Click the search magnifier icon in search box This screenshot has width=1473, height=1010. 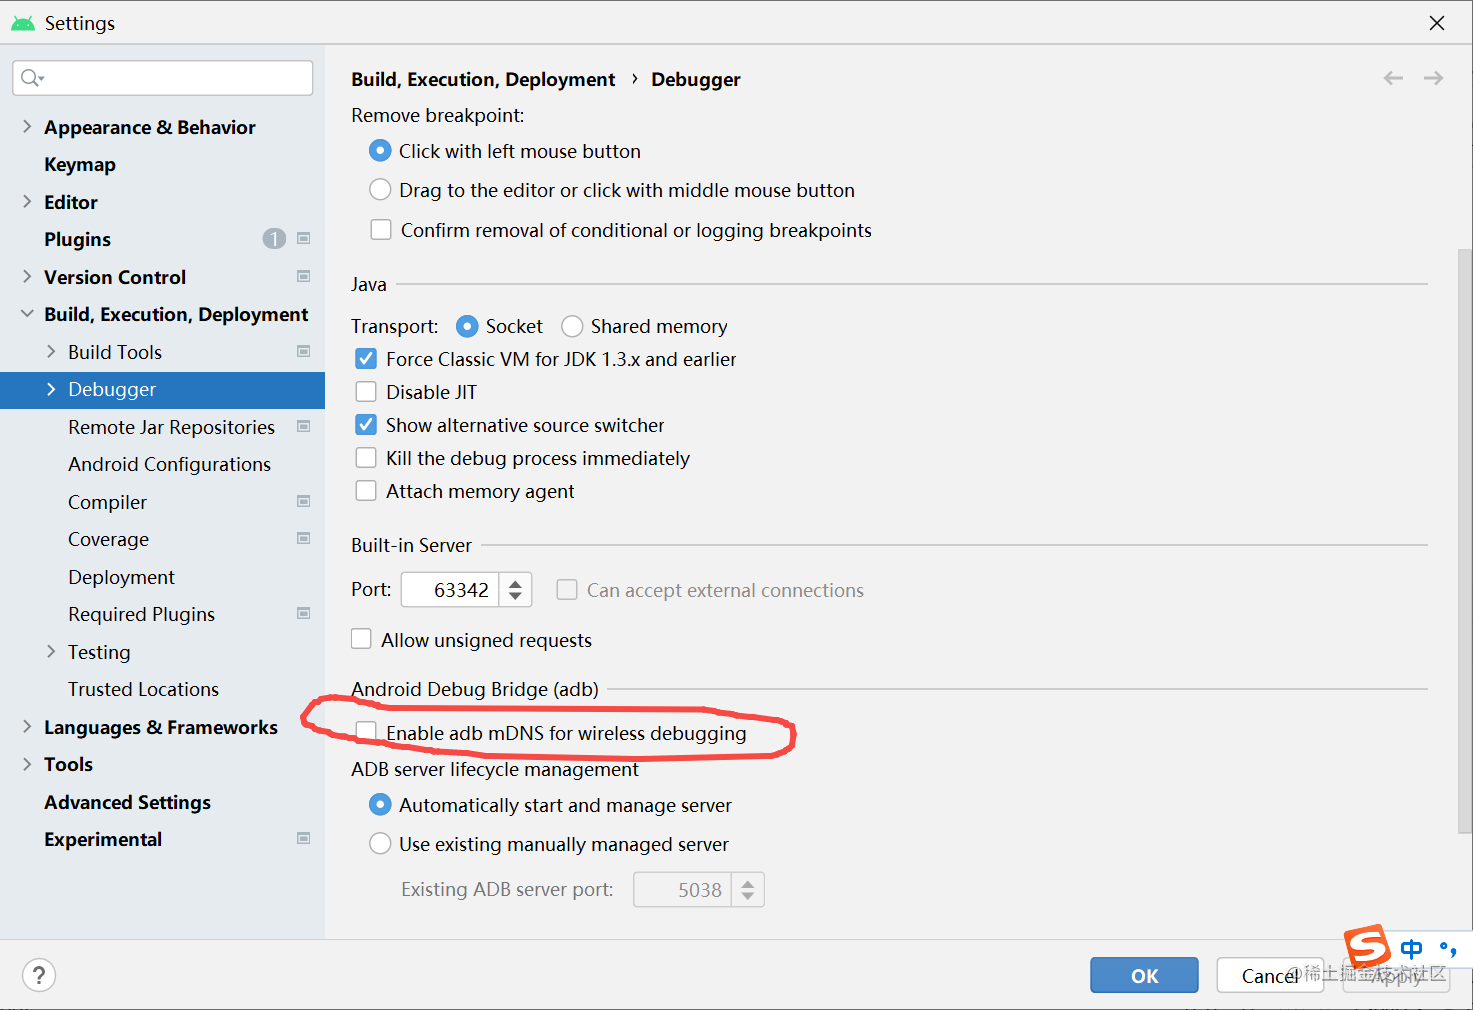(32, 78)
